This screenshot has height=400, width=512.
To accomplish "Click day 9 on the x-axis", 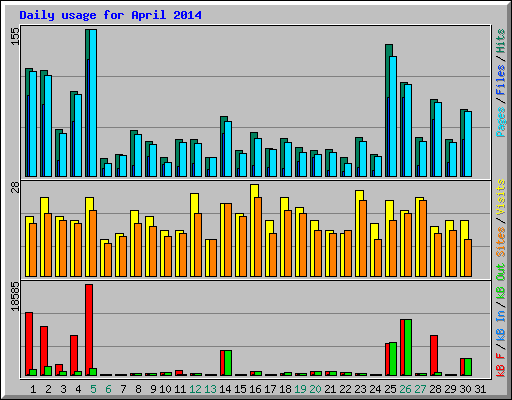I will coord(153,389).
